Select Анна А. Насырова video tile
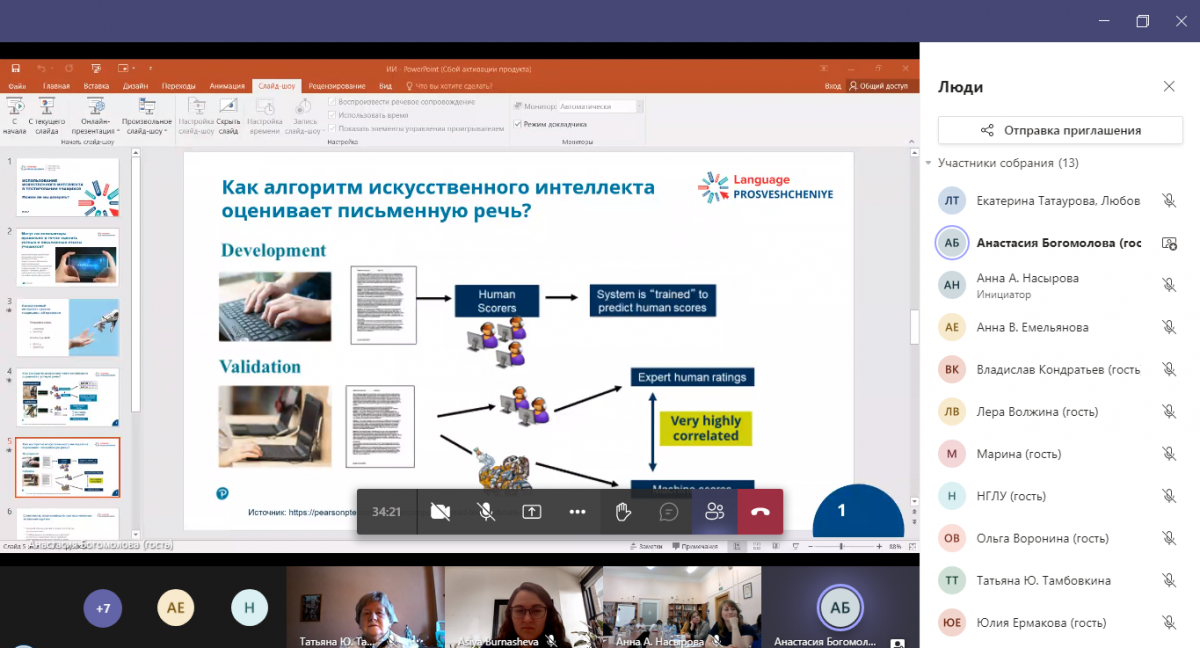 [x=682, y=607]
